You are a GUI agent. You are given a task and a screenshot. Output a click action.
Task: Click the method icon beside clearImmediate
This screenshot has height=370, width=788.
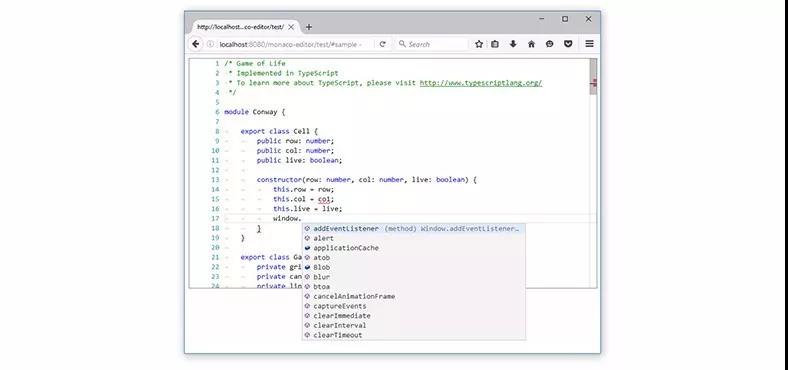pyautogui.click(x=308, y=316)
